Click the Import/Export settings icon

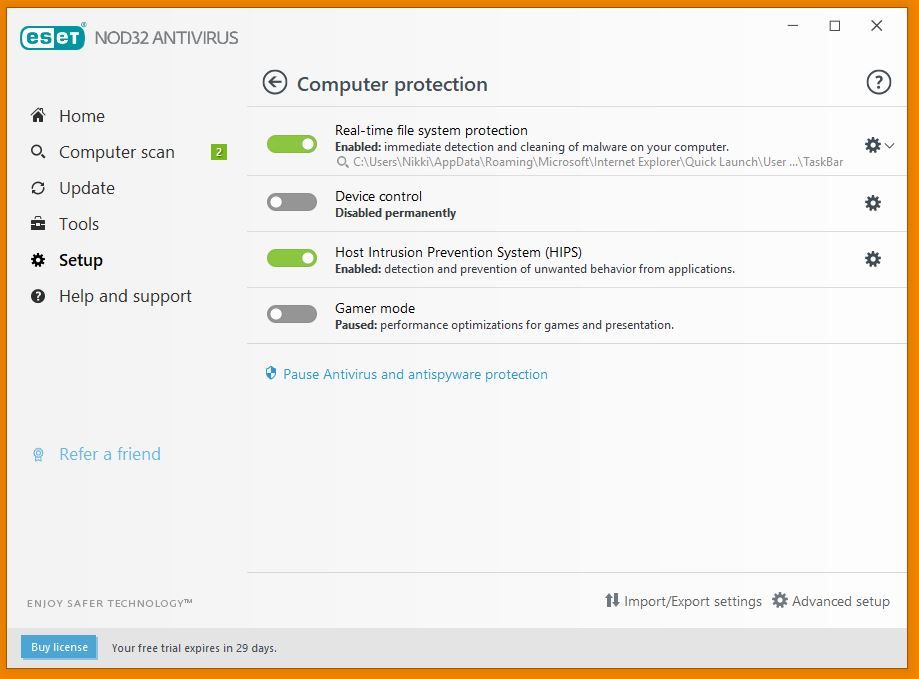point(612,601)
